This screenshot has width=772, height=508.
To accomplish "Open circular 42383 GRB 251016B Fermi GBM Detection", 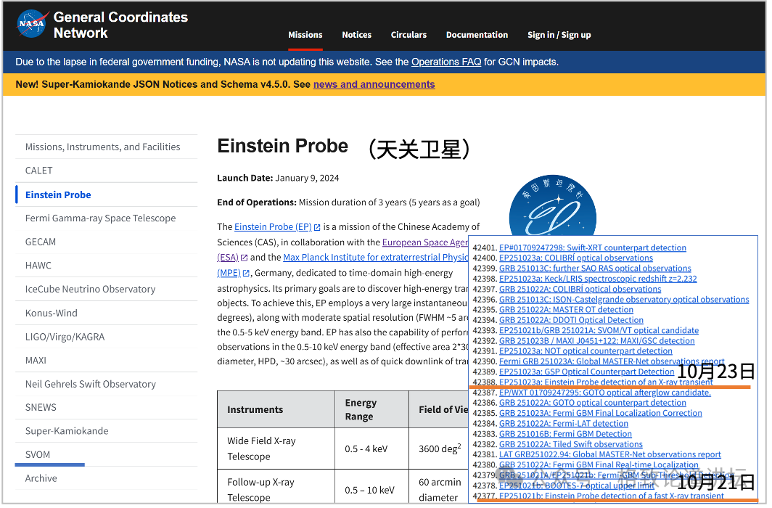I will [x=568, y=435].
